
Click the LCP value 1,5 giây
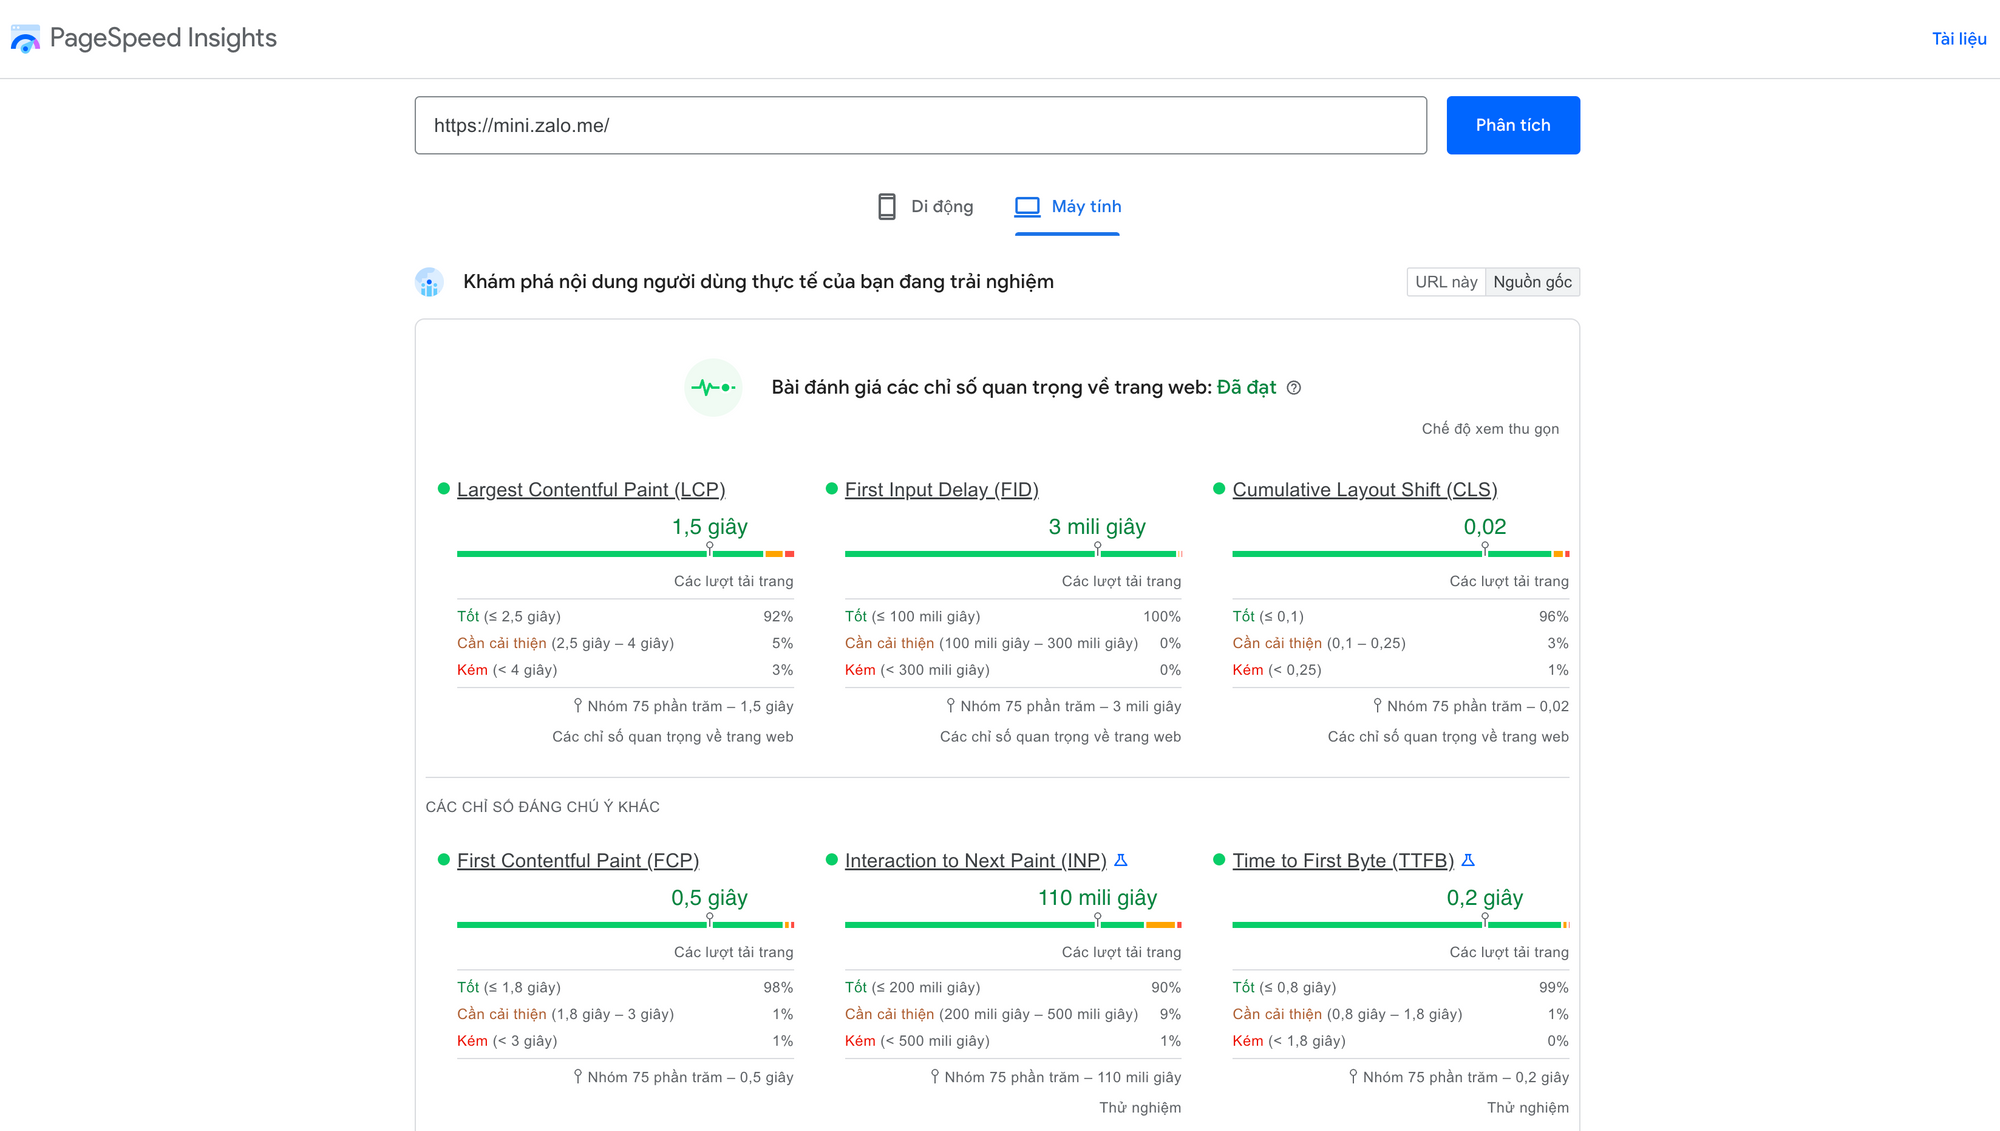tap(710, 526)
